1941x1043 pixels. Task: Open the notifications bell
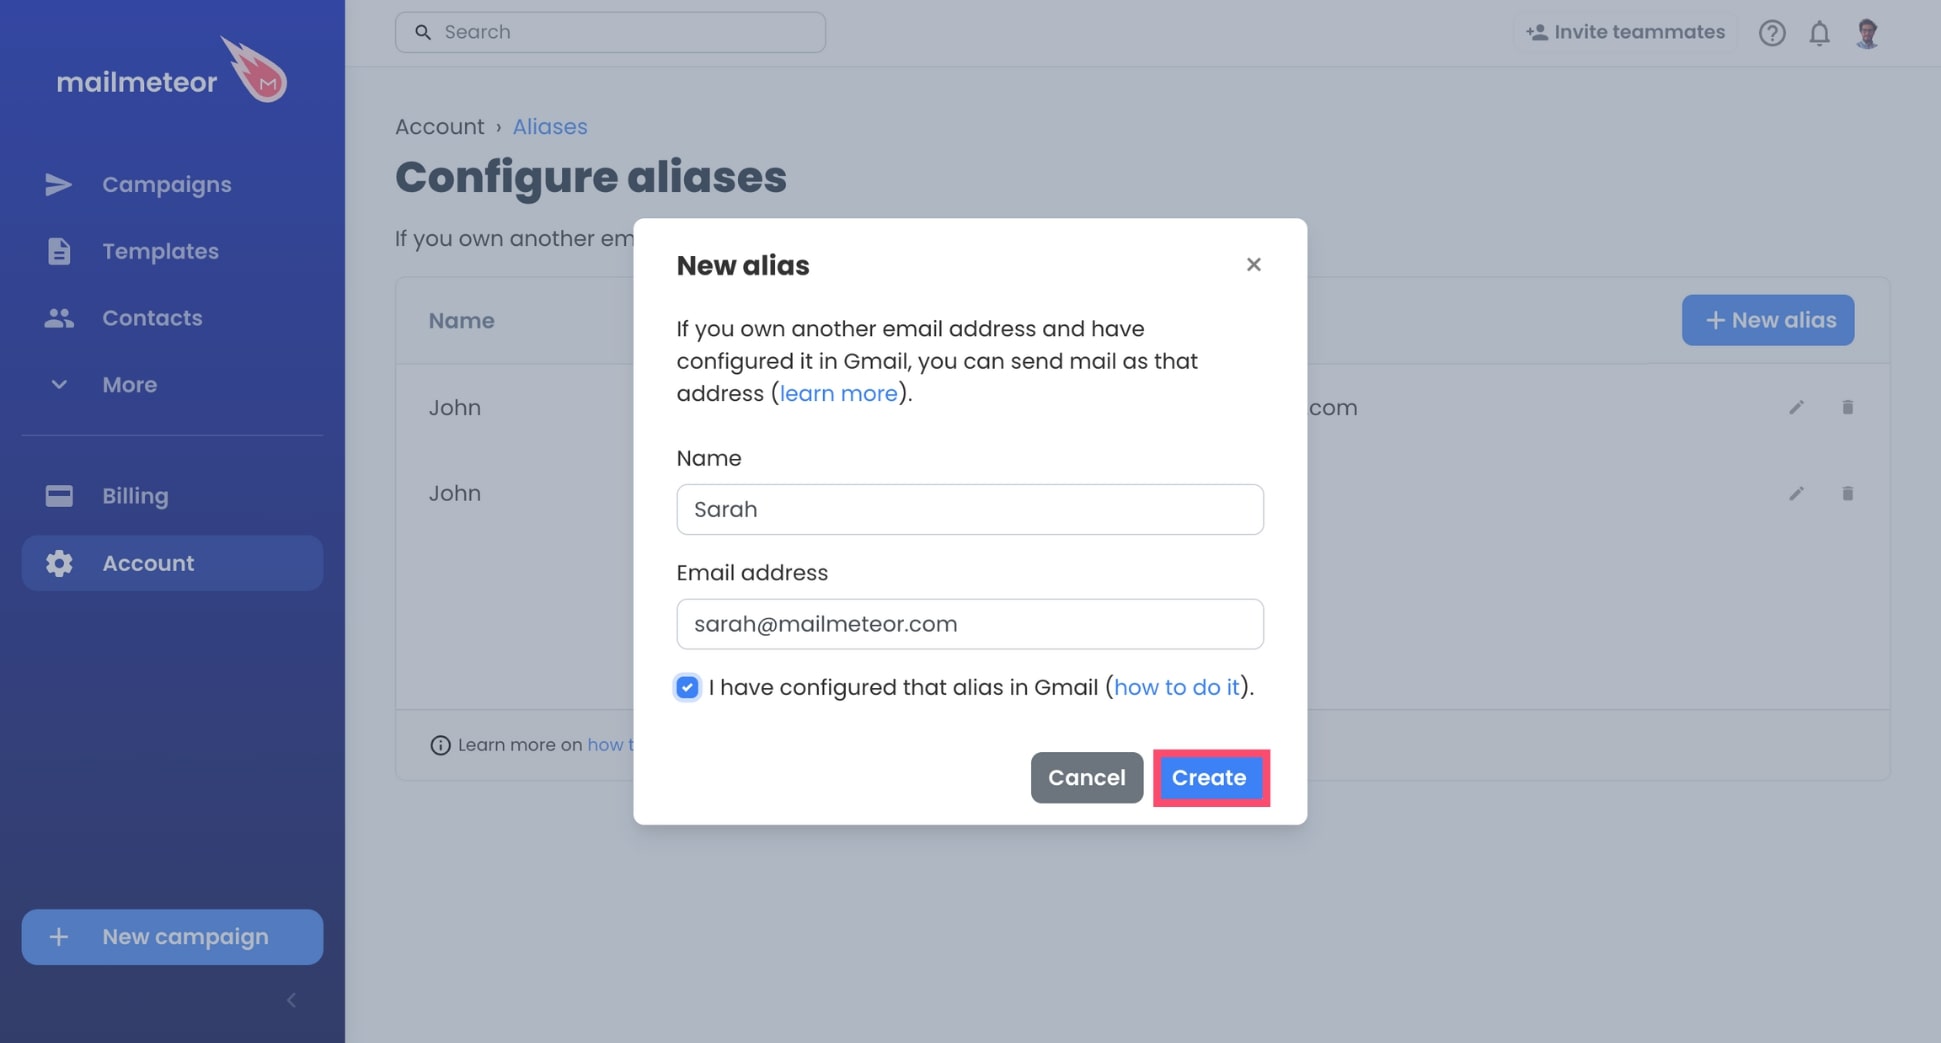pos(1819,33)
